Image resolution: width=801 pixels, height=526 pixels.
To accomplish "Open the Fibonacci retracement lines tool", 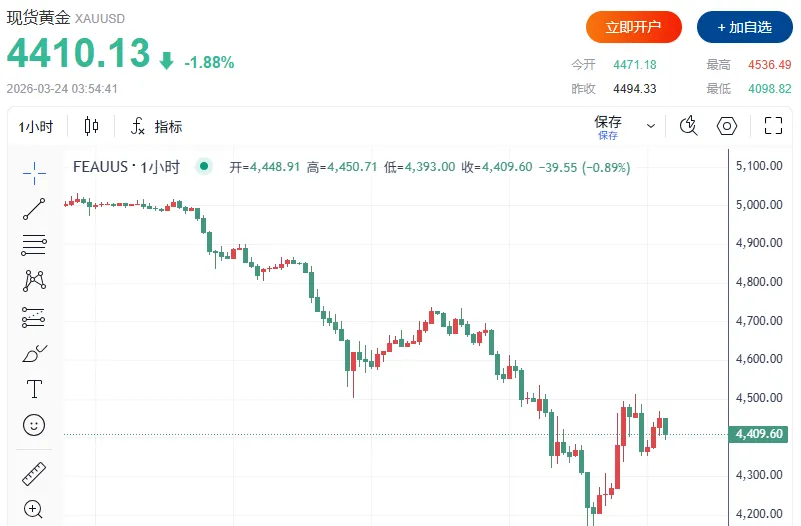I will coord(34,245).
